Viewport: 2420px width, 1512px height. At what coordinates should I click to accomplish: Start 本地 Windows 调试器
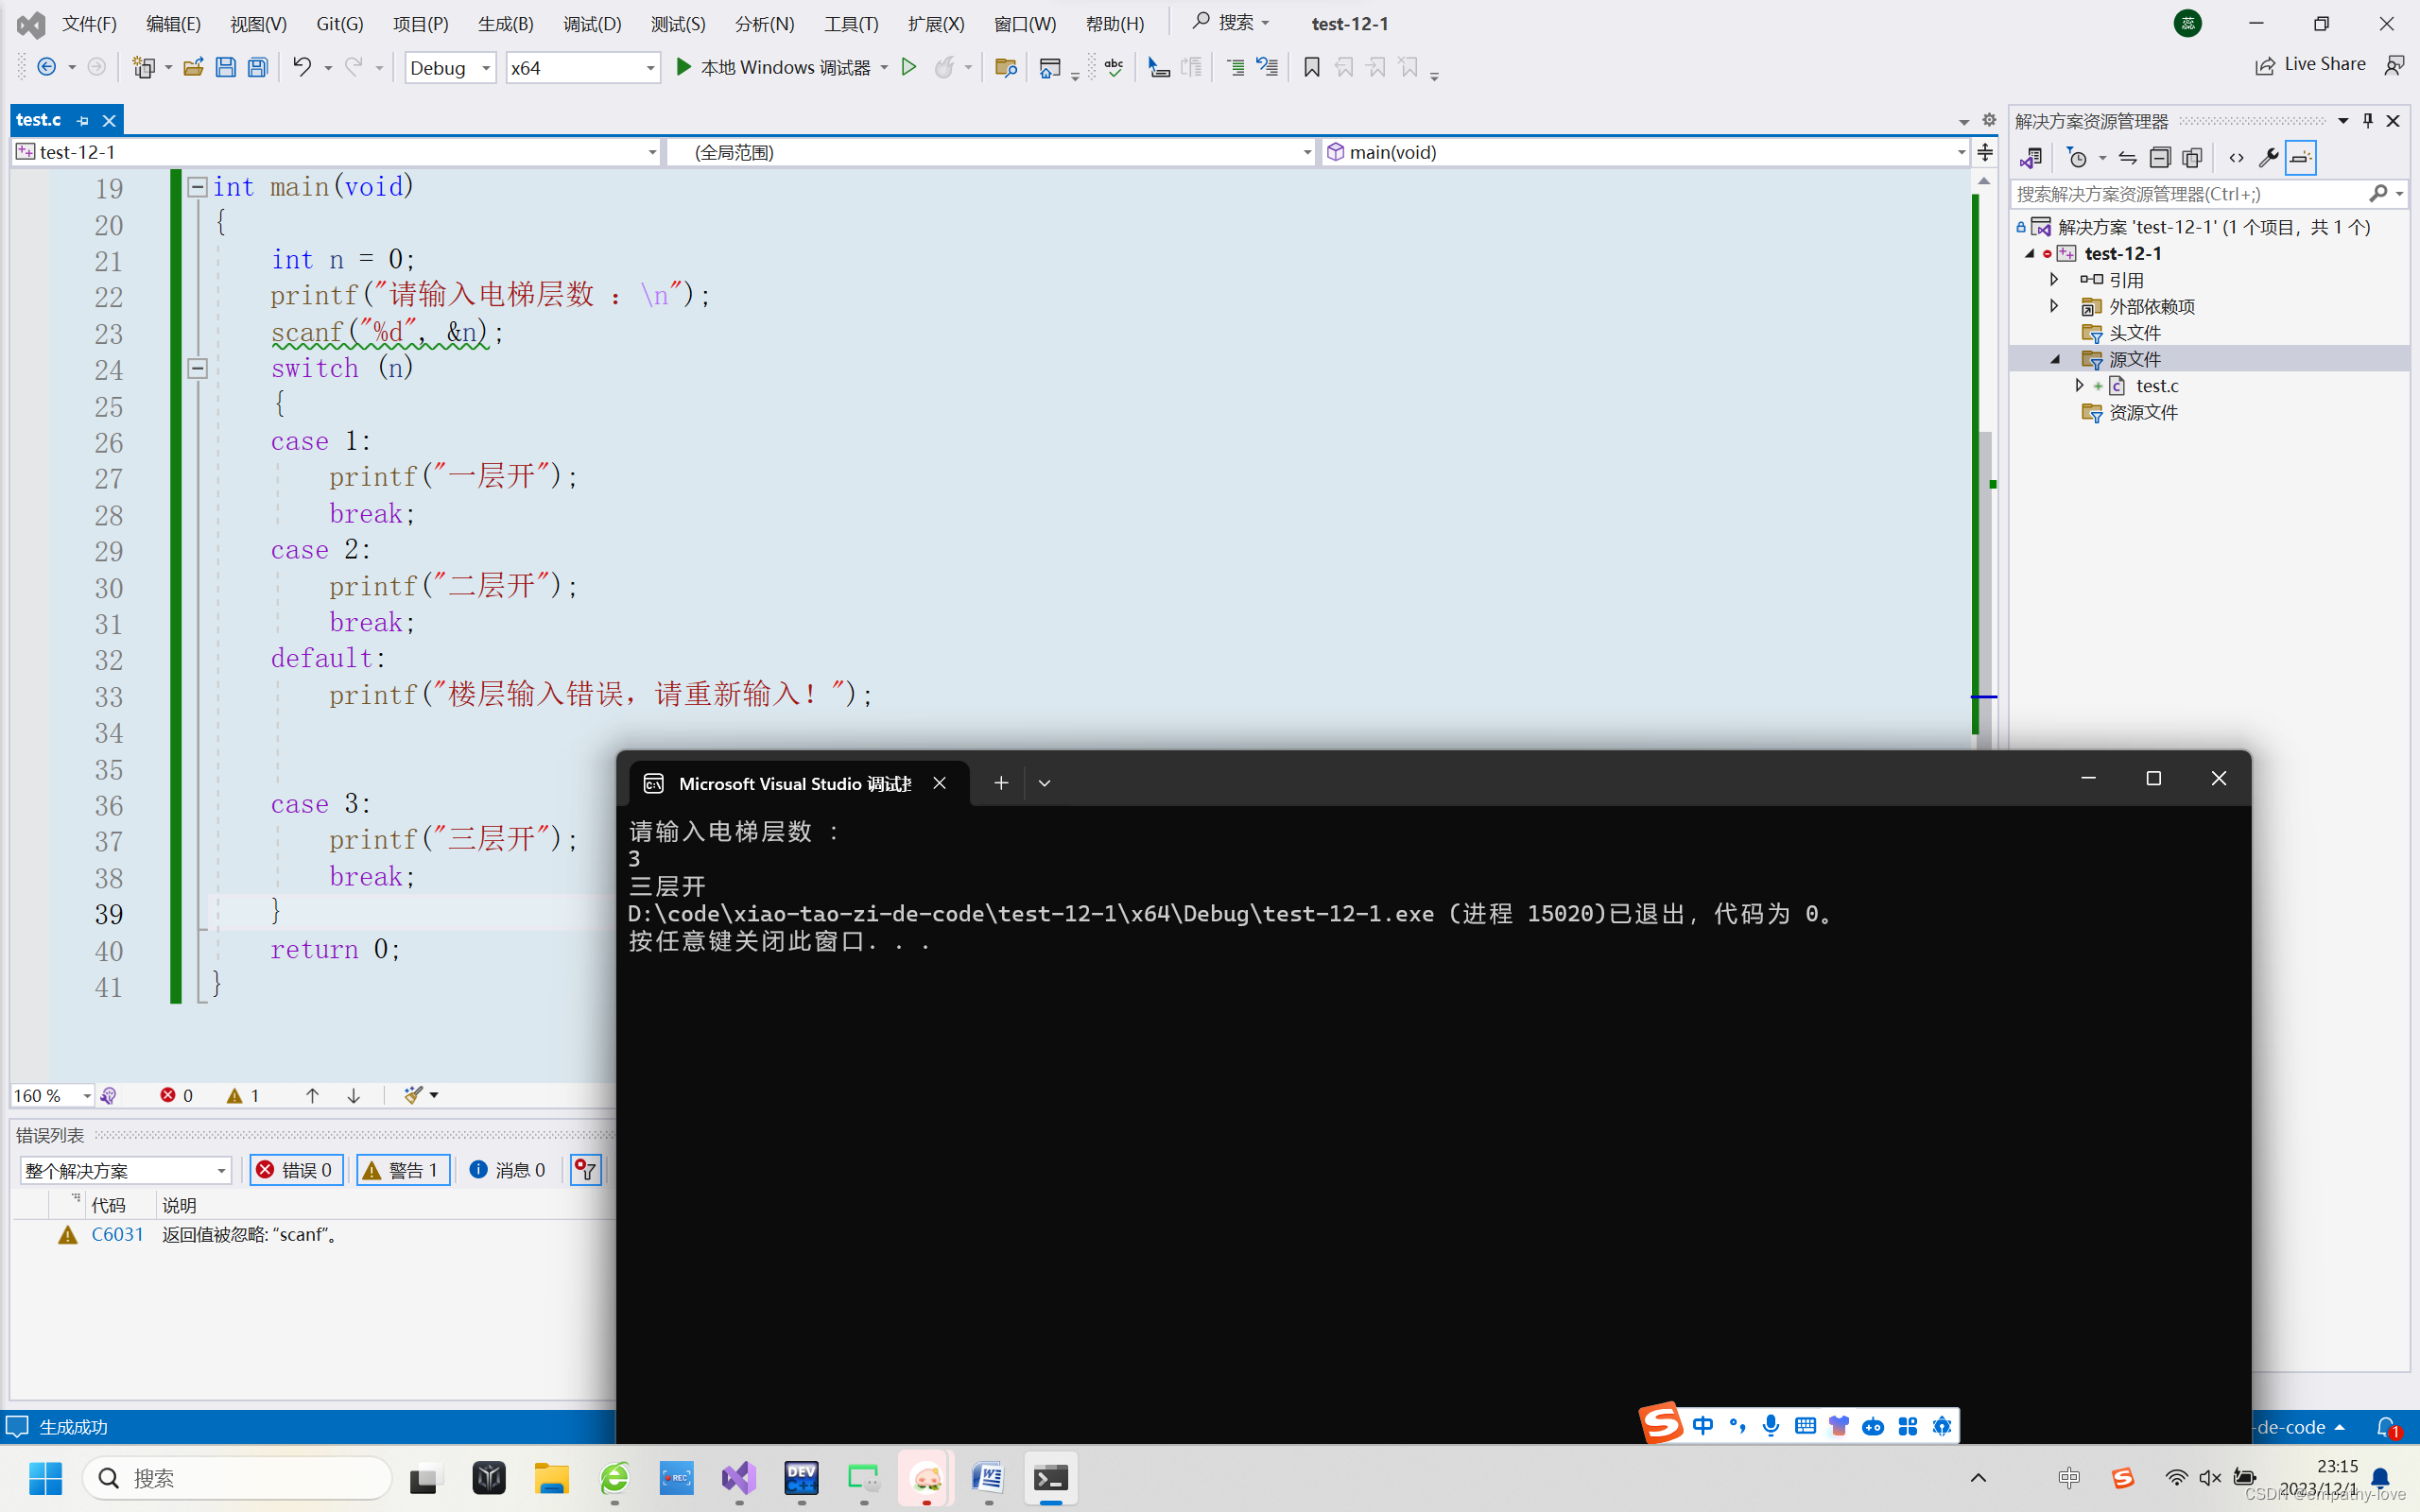click(x=773, y=67)
